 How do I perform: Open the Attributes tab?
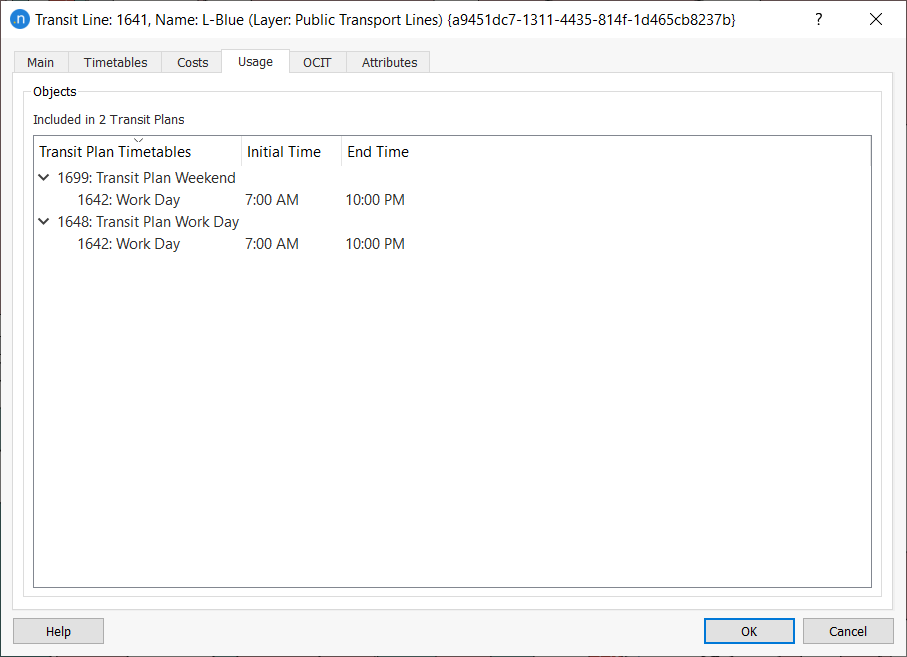pos(388,61)
